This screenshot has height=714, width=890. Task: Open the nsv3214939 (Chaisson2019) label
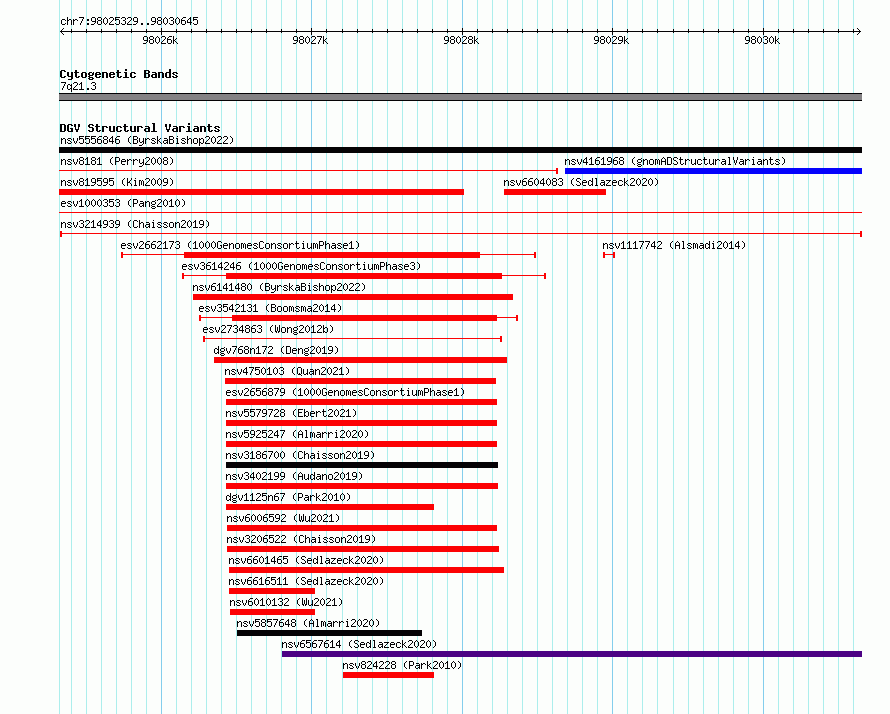[x=135, y=224]
